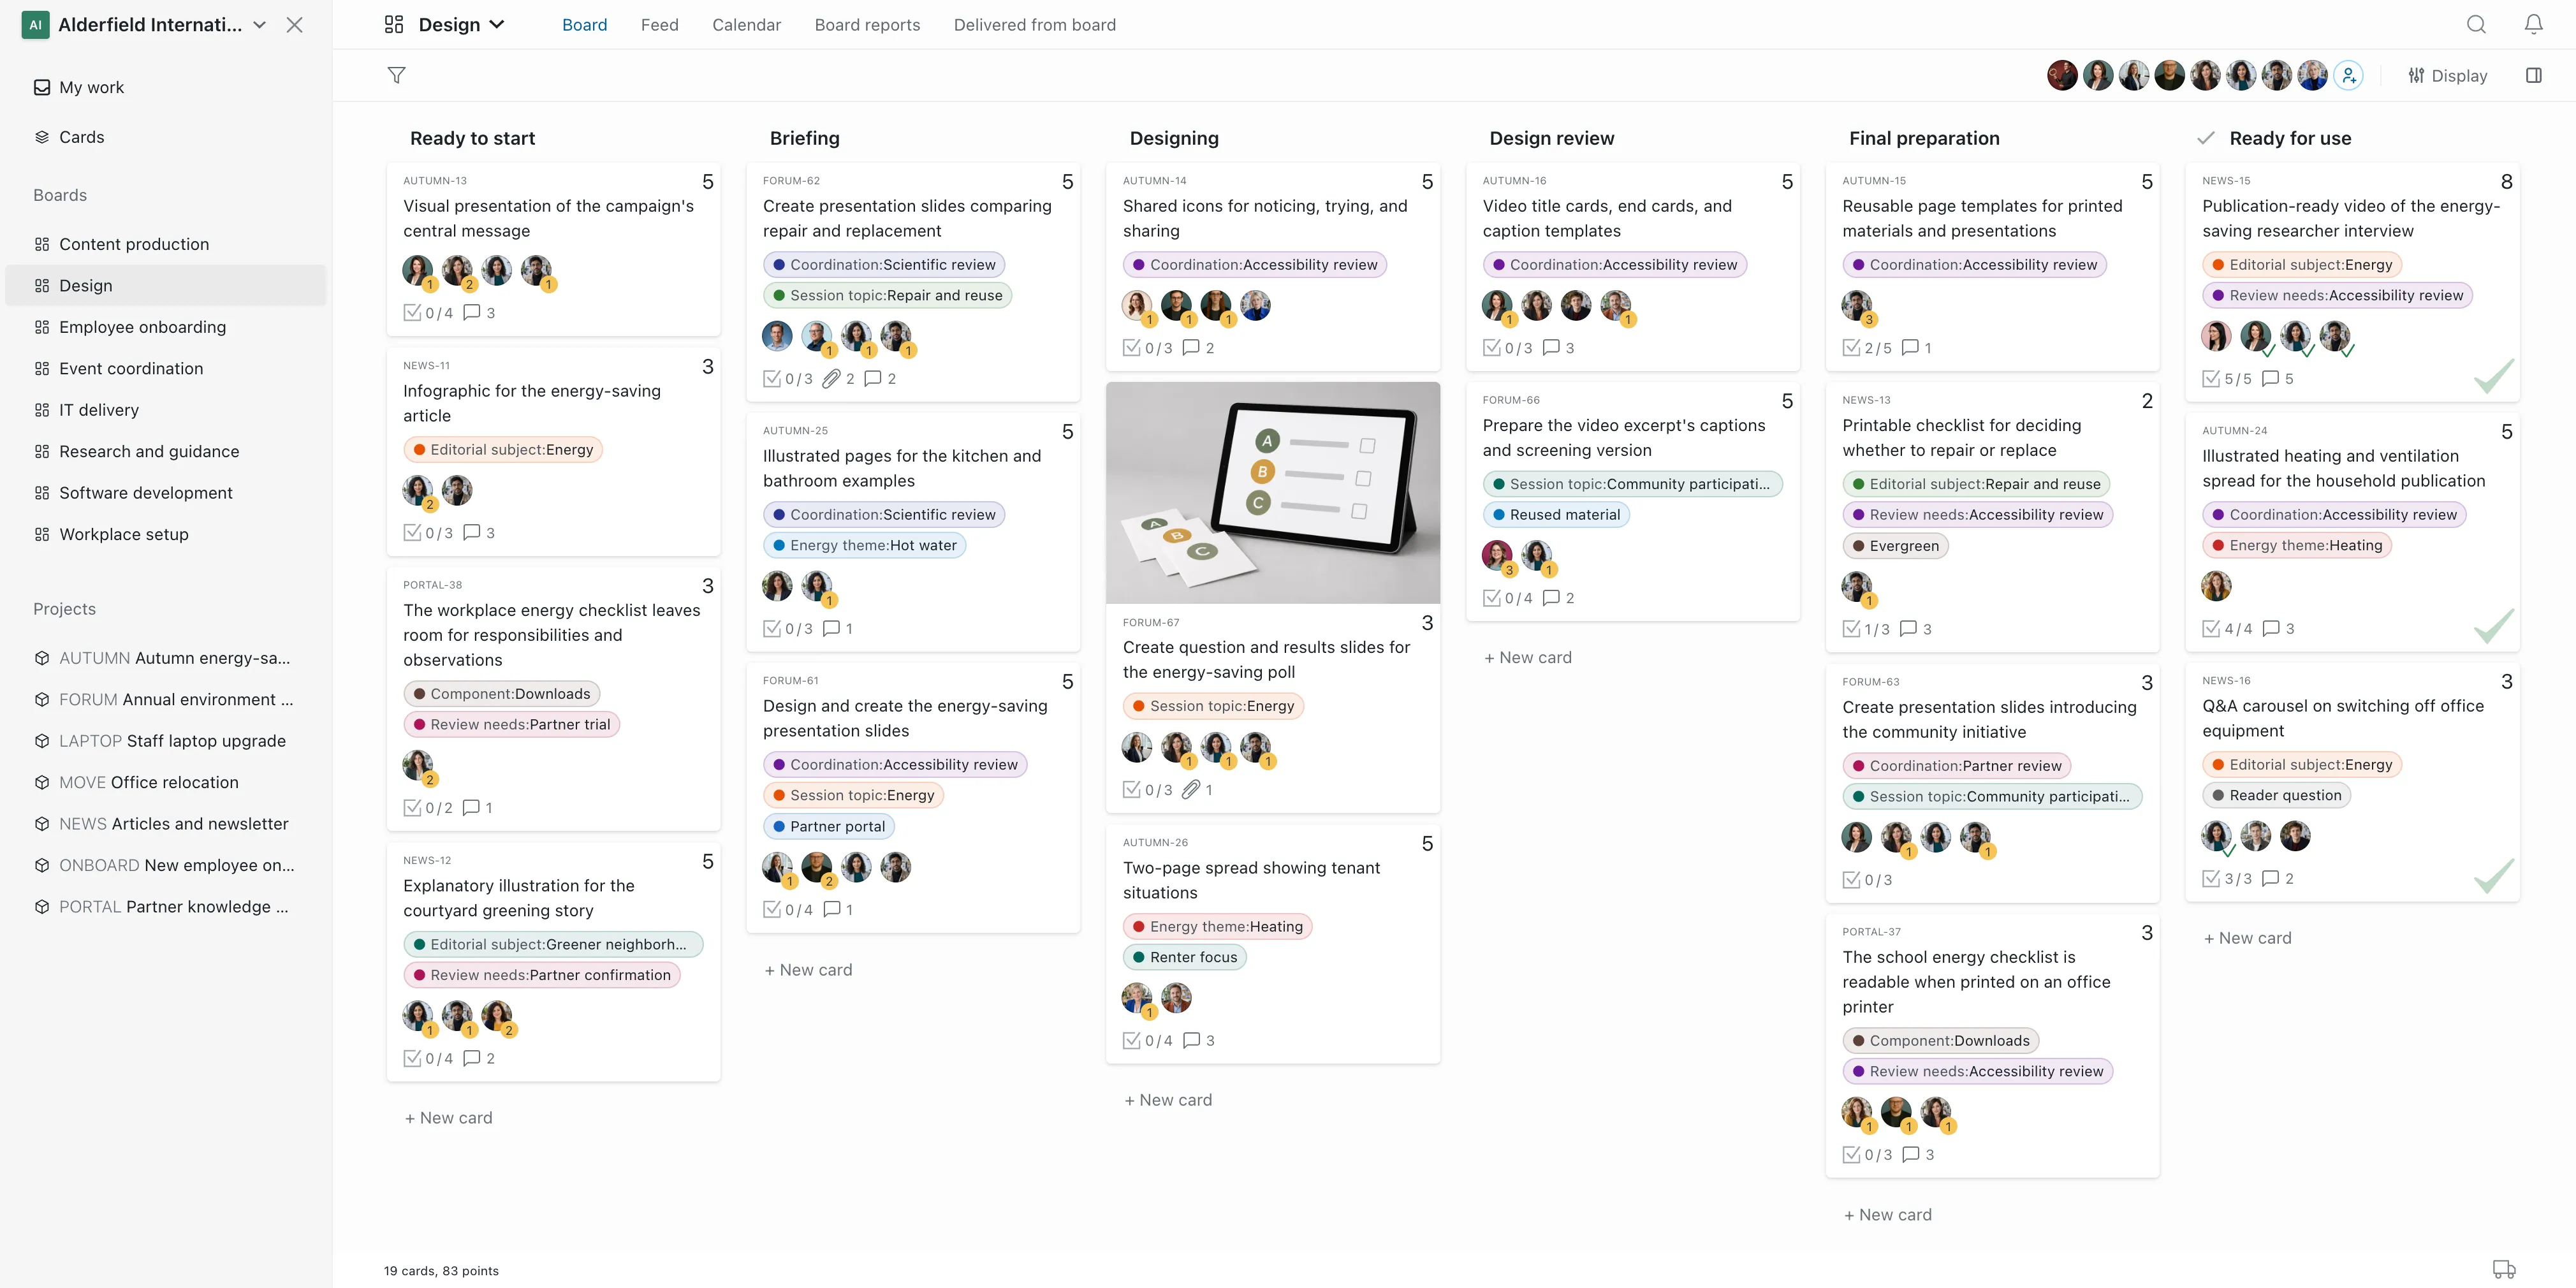Close the workspace sidebar with X
This screenshot has height=1288, width=2576.
(294, 25)
